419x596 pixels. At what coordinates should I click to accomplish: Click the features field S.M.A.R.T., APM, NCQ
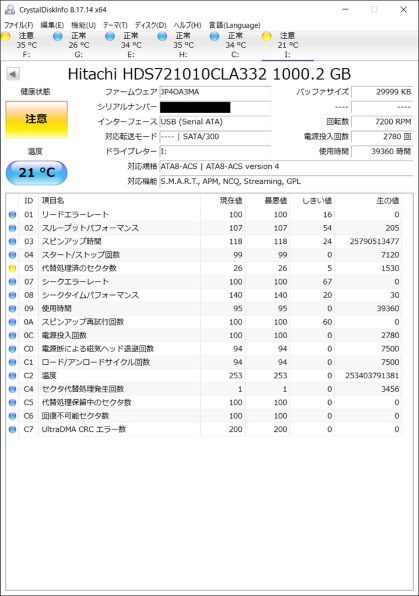pyautogui.click(x=286, y=181)
